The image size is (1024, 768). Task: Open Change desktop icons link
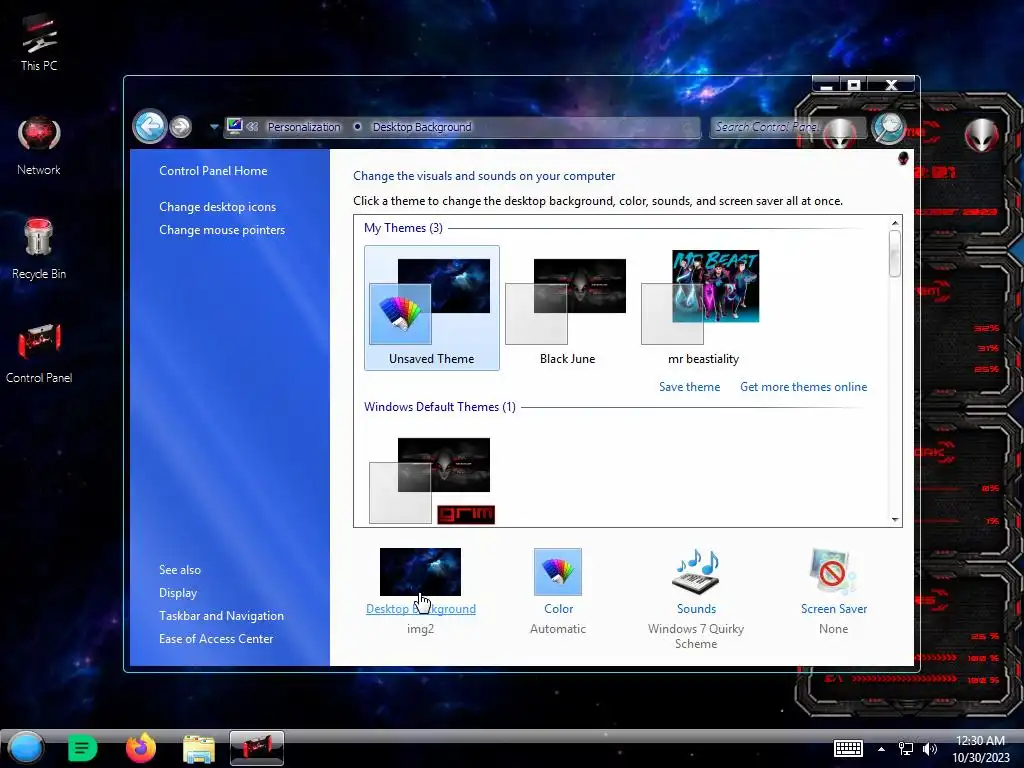point(217,206)
